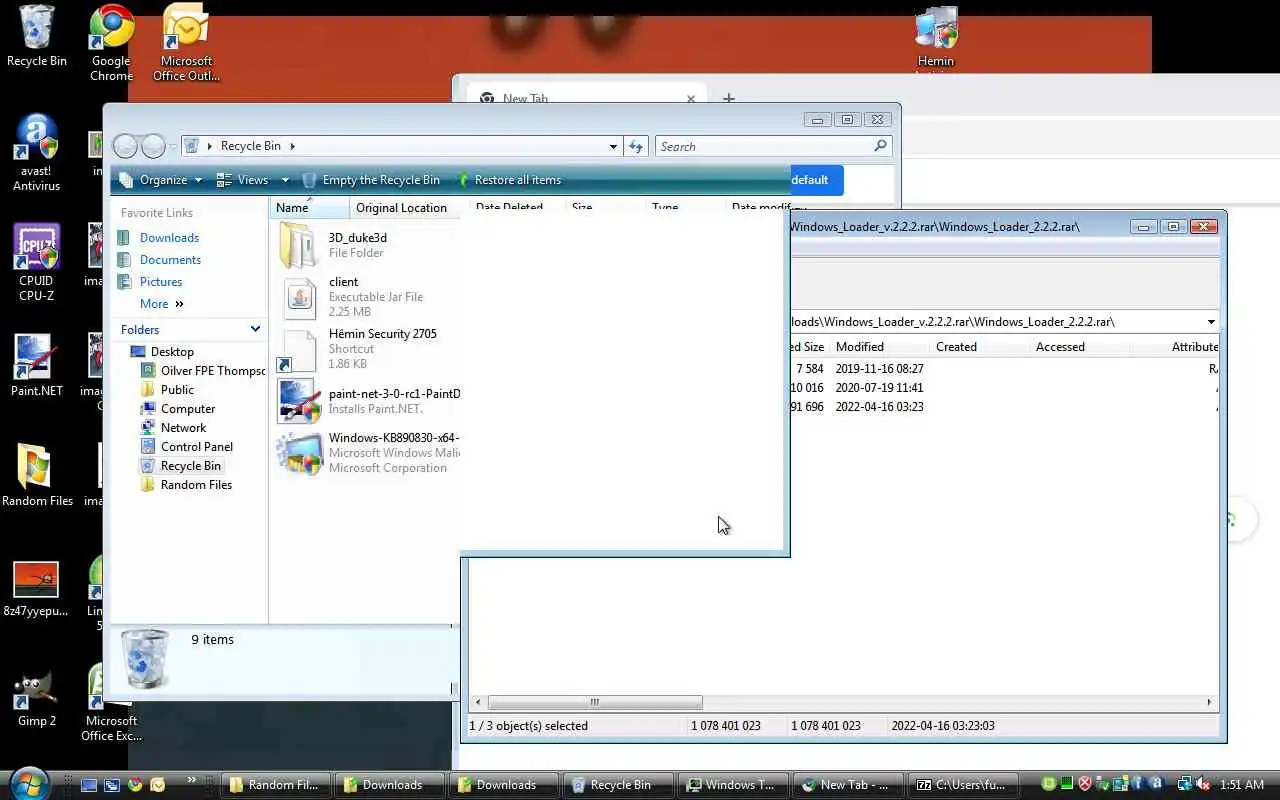
Task: Click the network icon in the system tray
Action: (x=1184, y=785)
